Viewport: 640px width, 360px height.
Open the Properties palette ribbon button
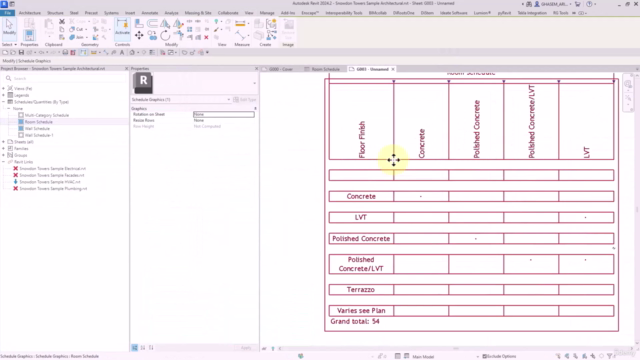[29, 36]
